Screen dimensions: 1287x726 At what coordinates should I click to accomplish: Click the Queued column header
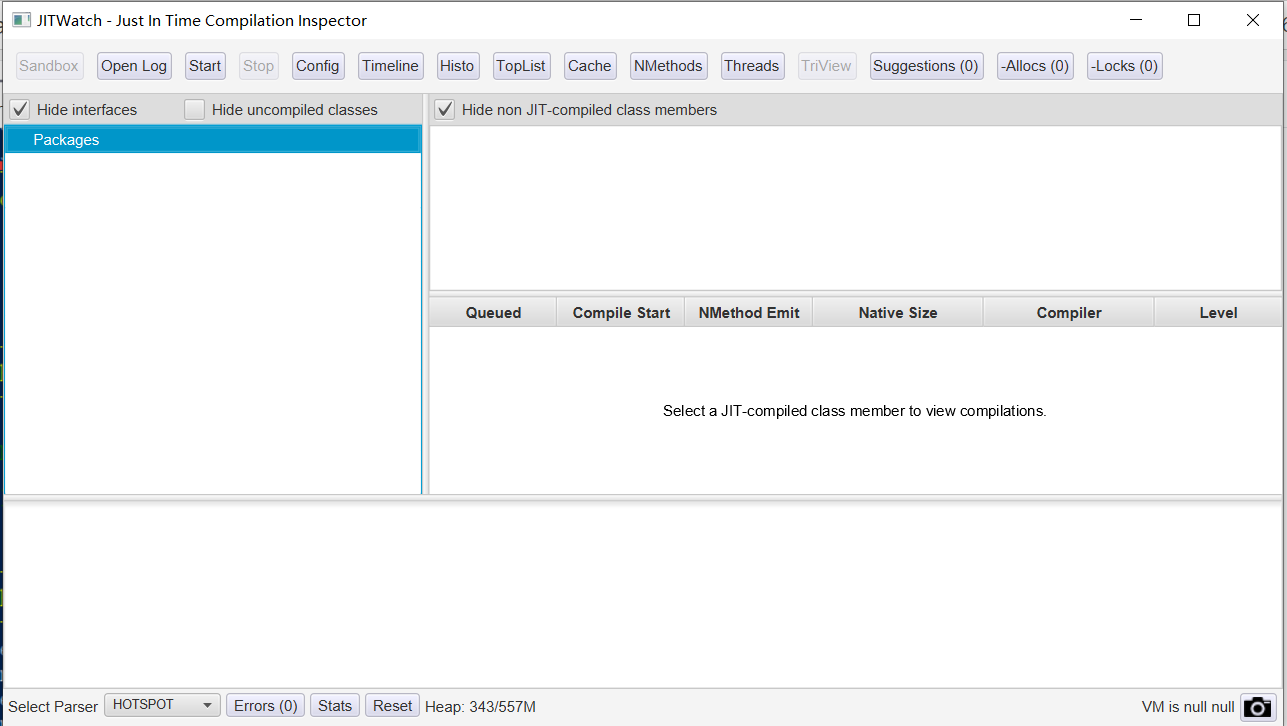click(x=493, y=313)
